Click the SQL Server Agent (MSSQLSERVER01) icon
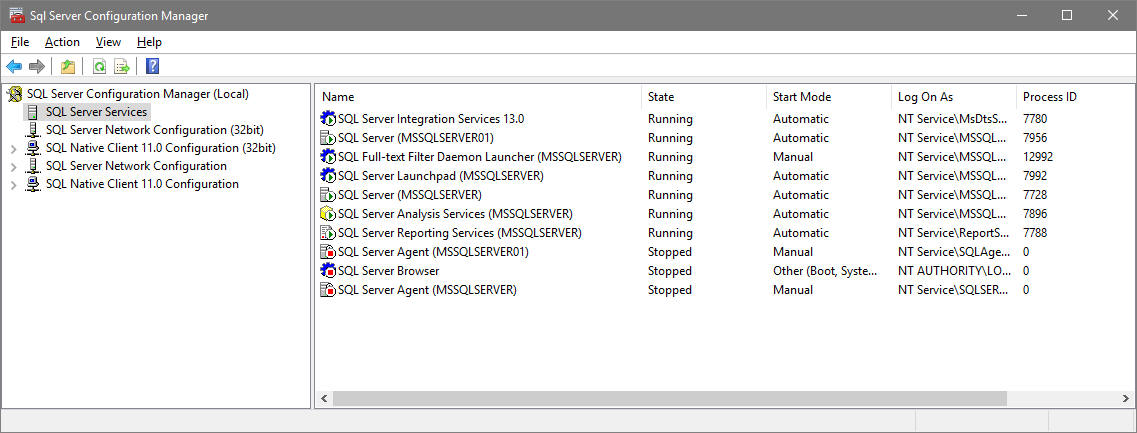Screen dimensions: 1137x433 328,252
